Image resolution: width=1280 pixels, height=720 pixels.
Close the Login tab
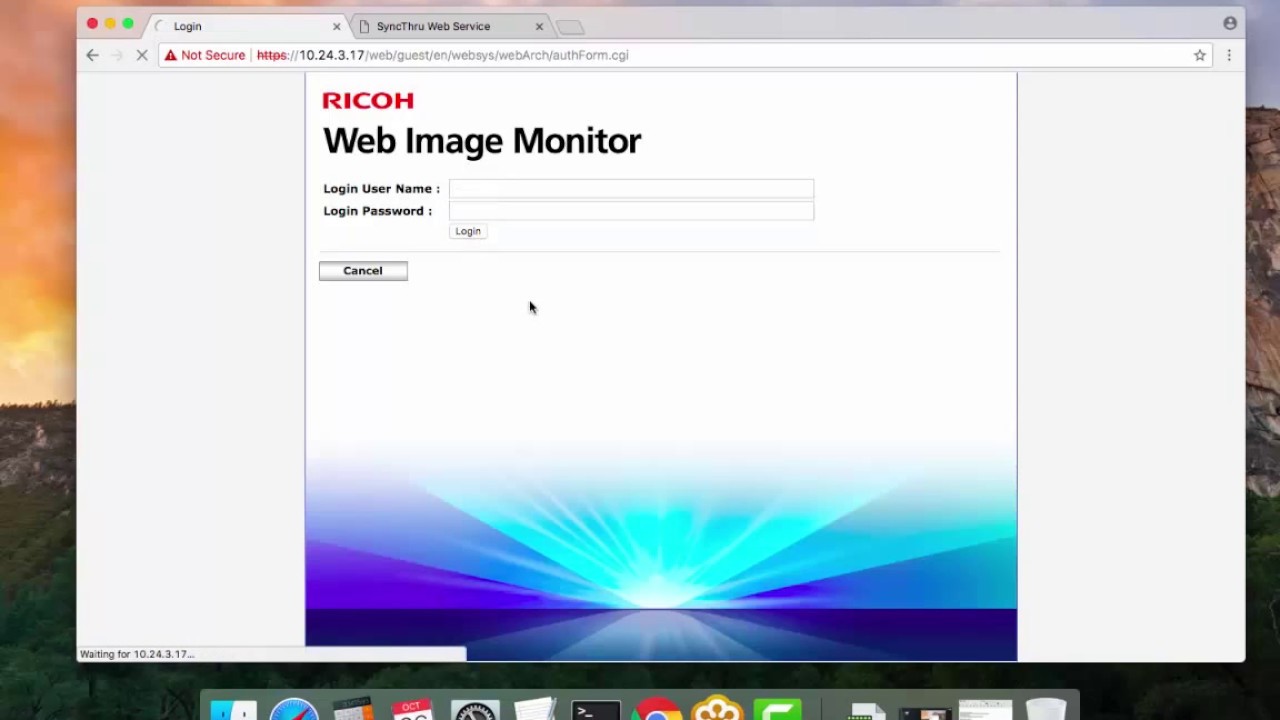[336, 27]
